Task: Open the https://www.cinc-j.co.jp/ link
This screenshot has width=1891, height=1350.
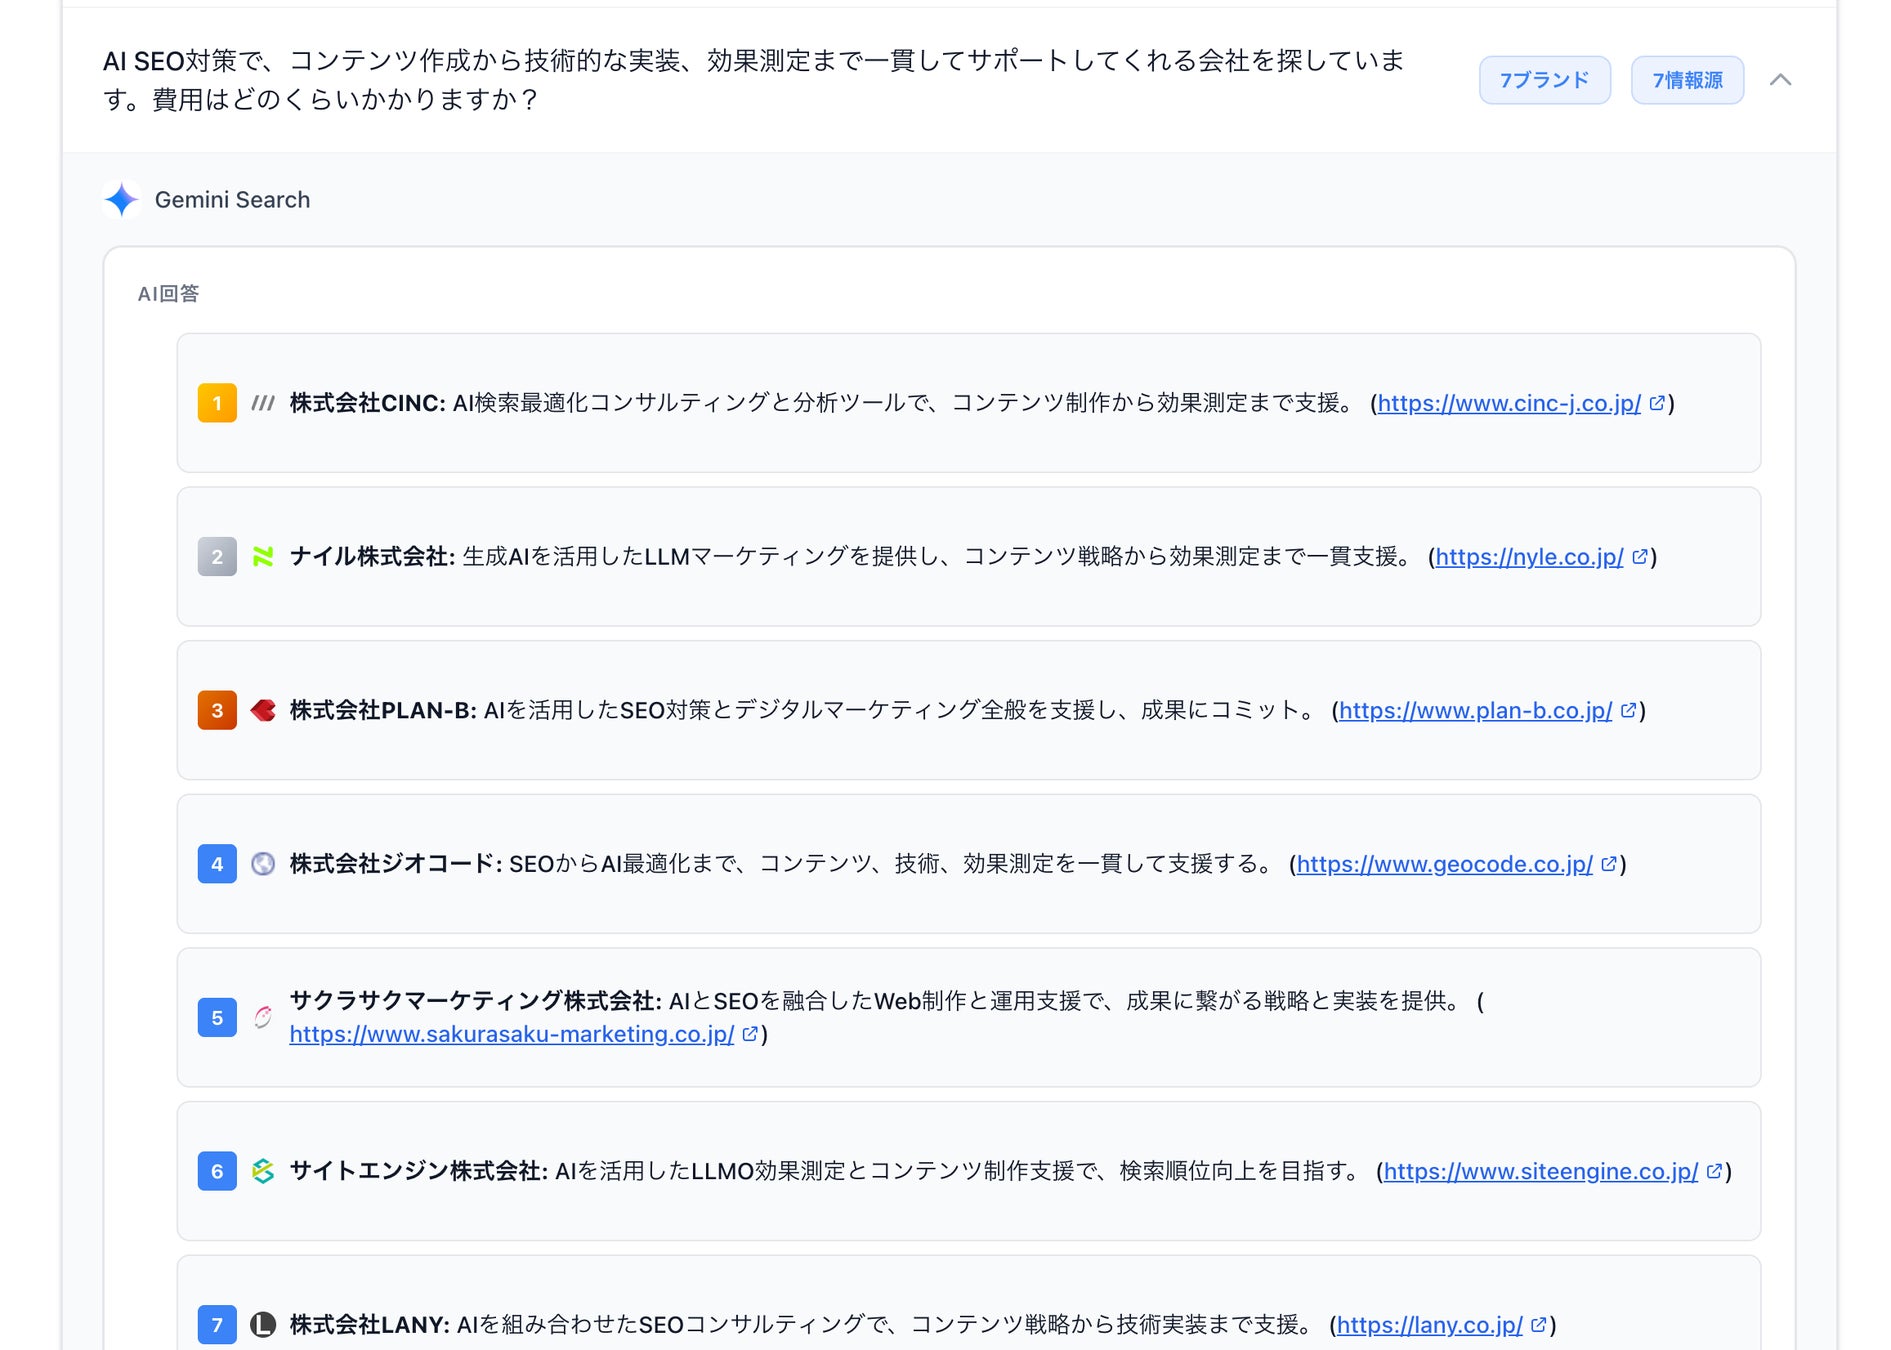Action: (1510, 403)
